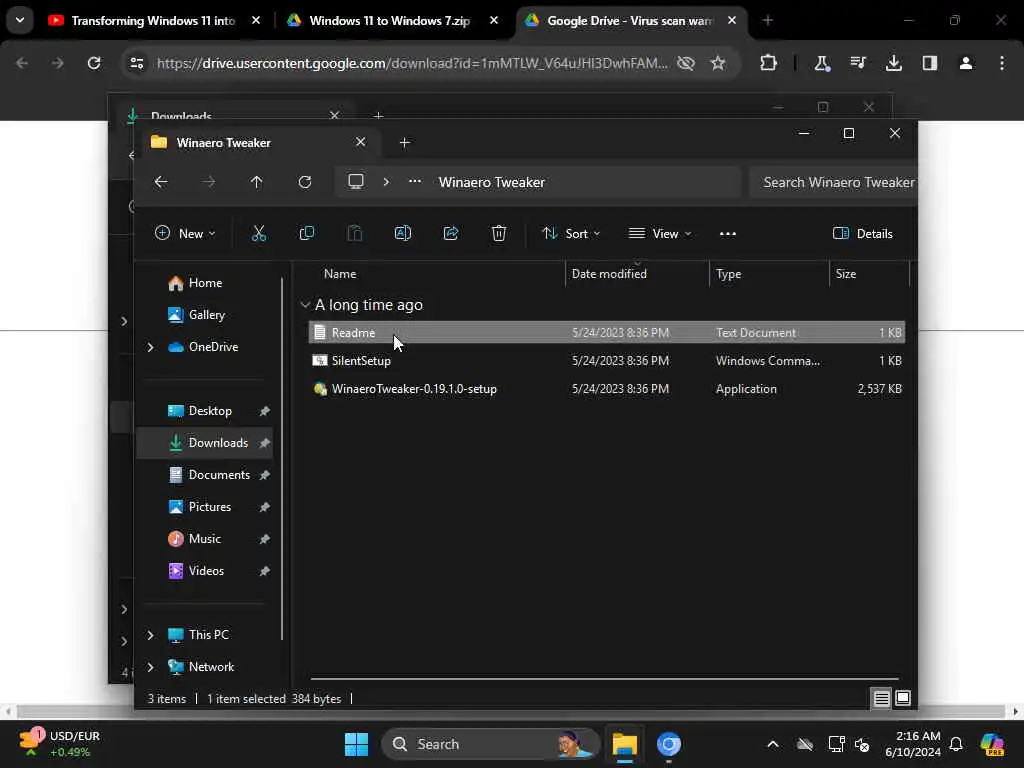Click the PC monitor icon in address bar
Image resolution: width=1024 pixels, height=768 pixels.
(x=356, y=182)
